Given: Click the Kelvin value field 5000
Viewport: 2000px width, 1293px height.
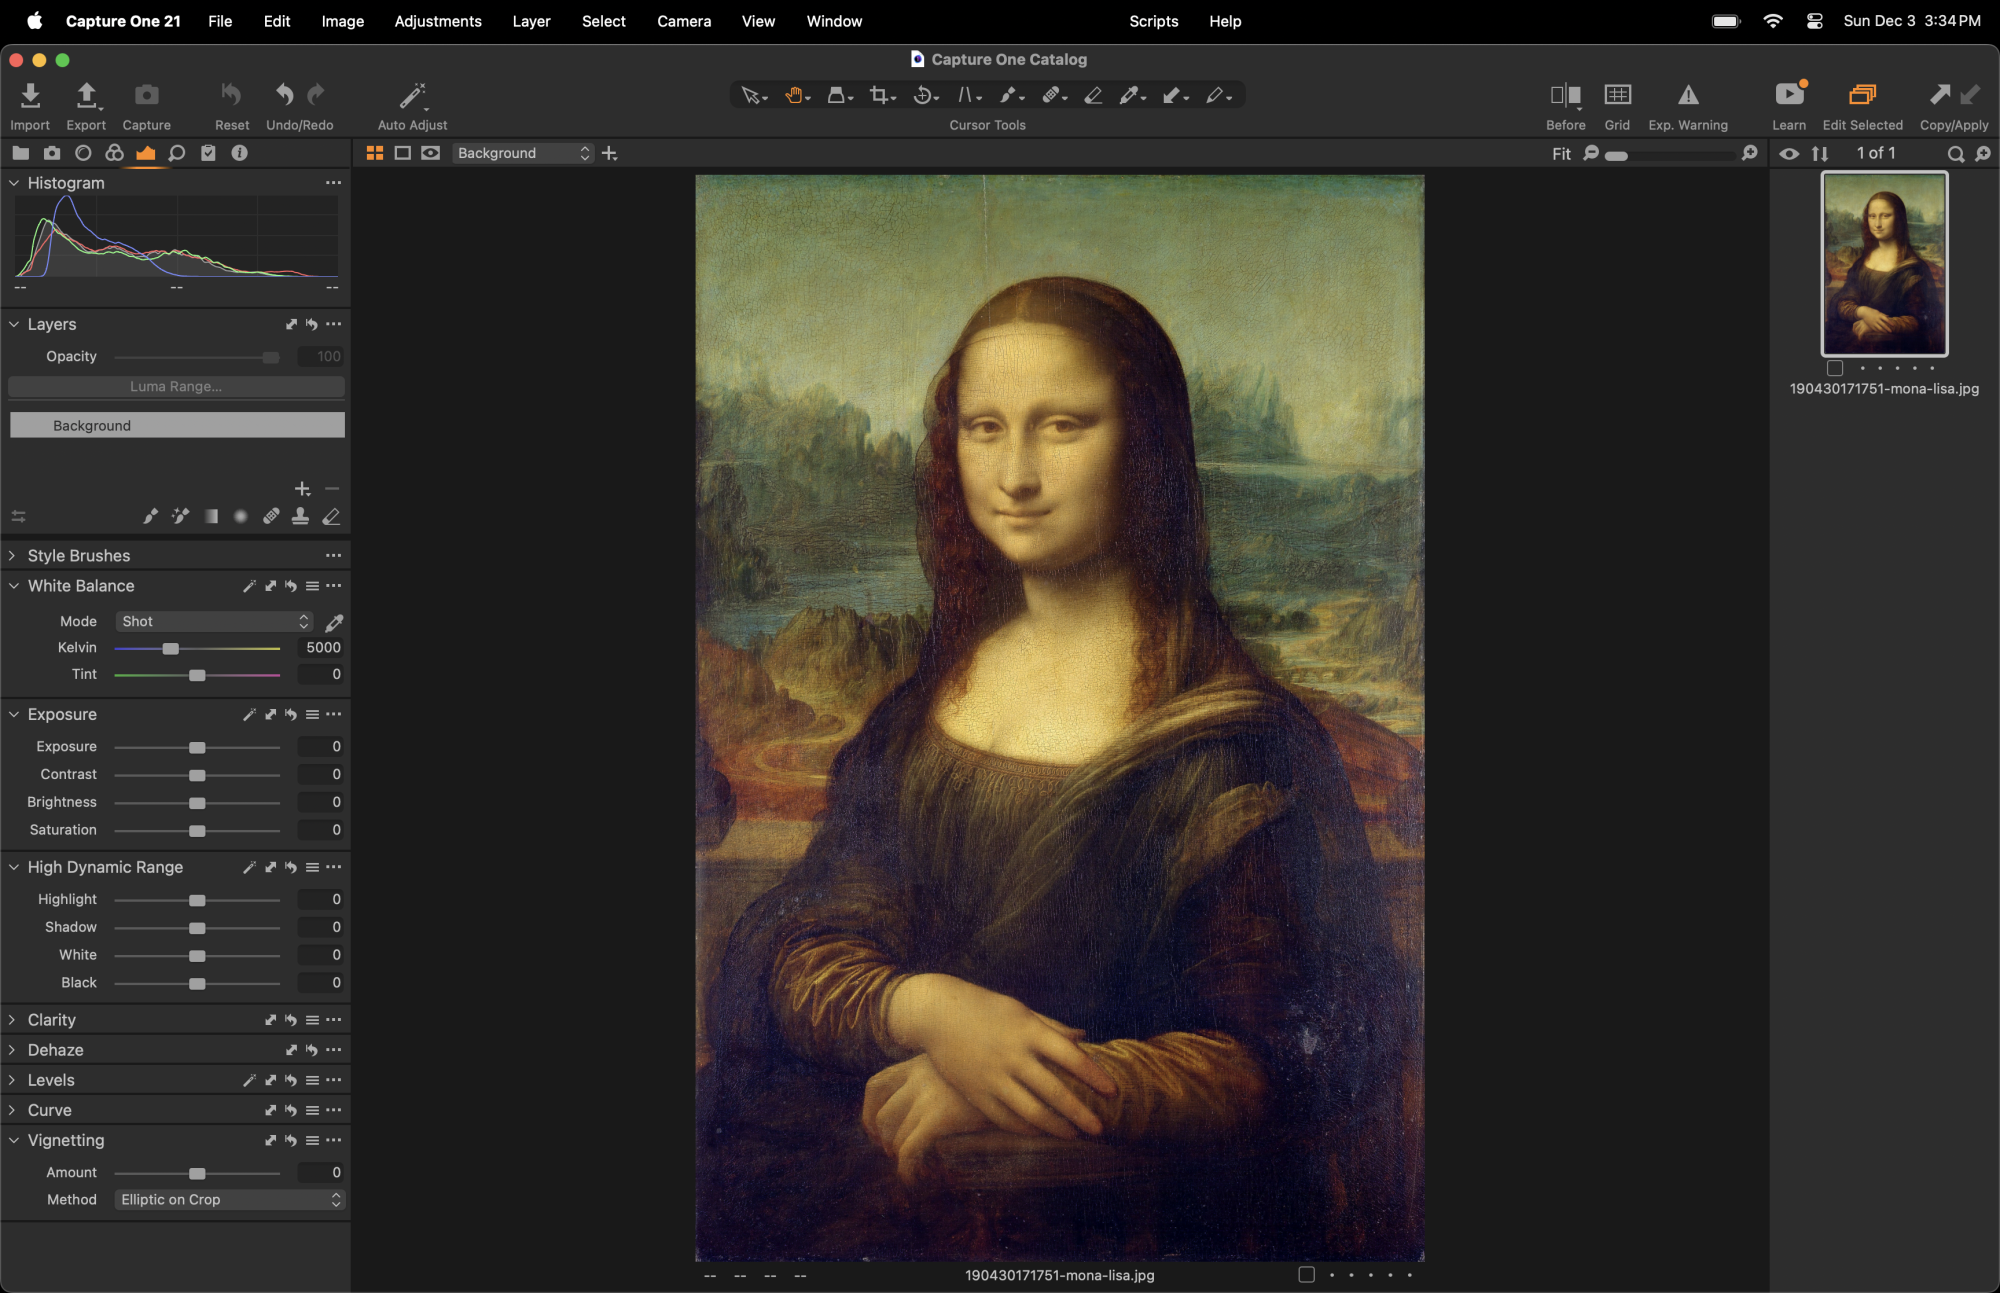Looking at the screenshot, I should click(321, 648).
